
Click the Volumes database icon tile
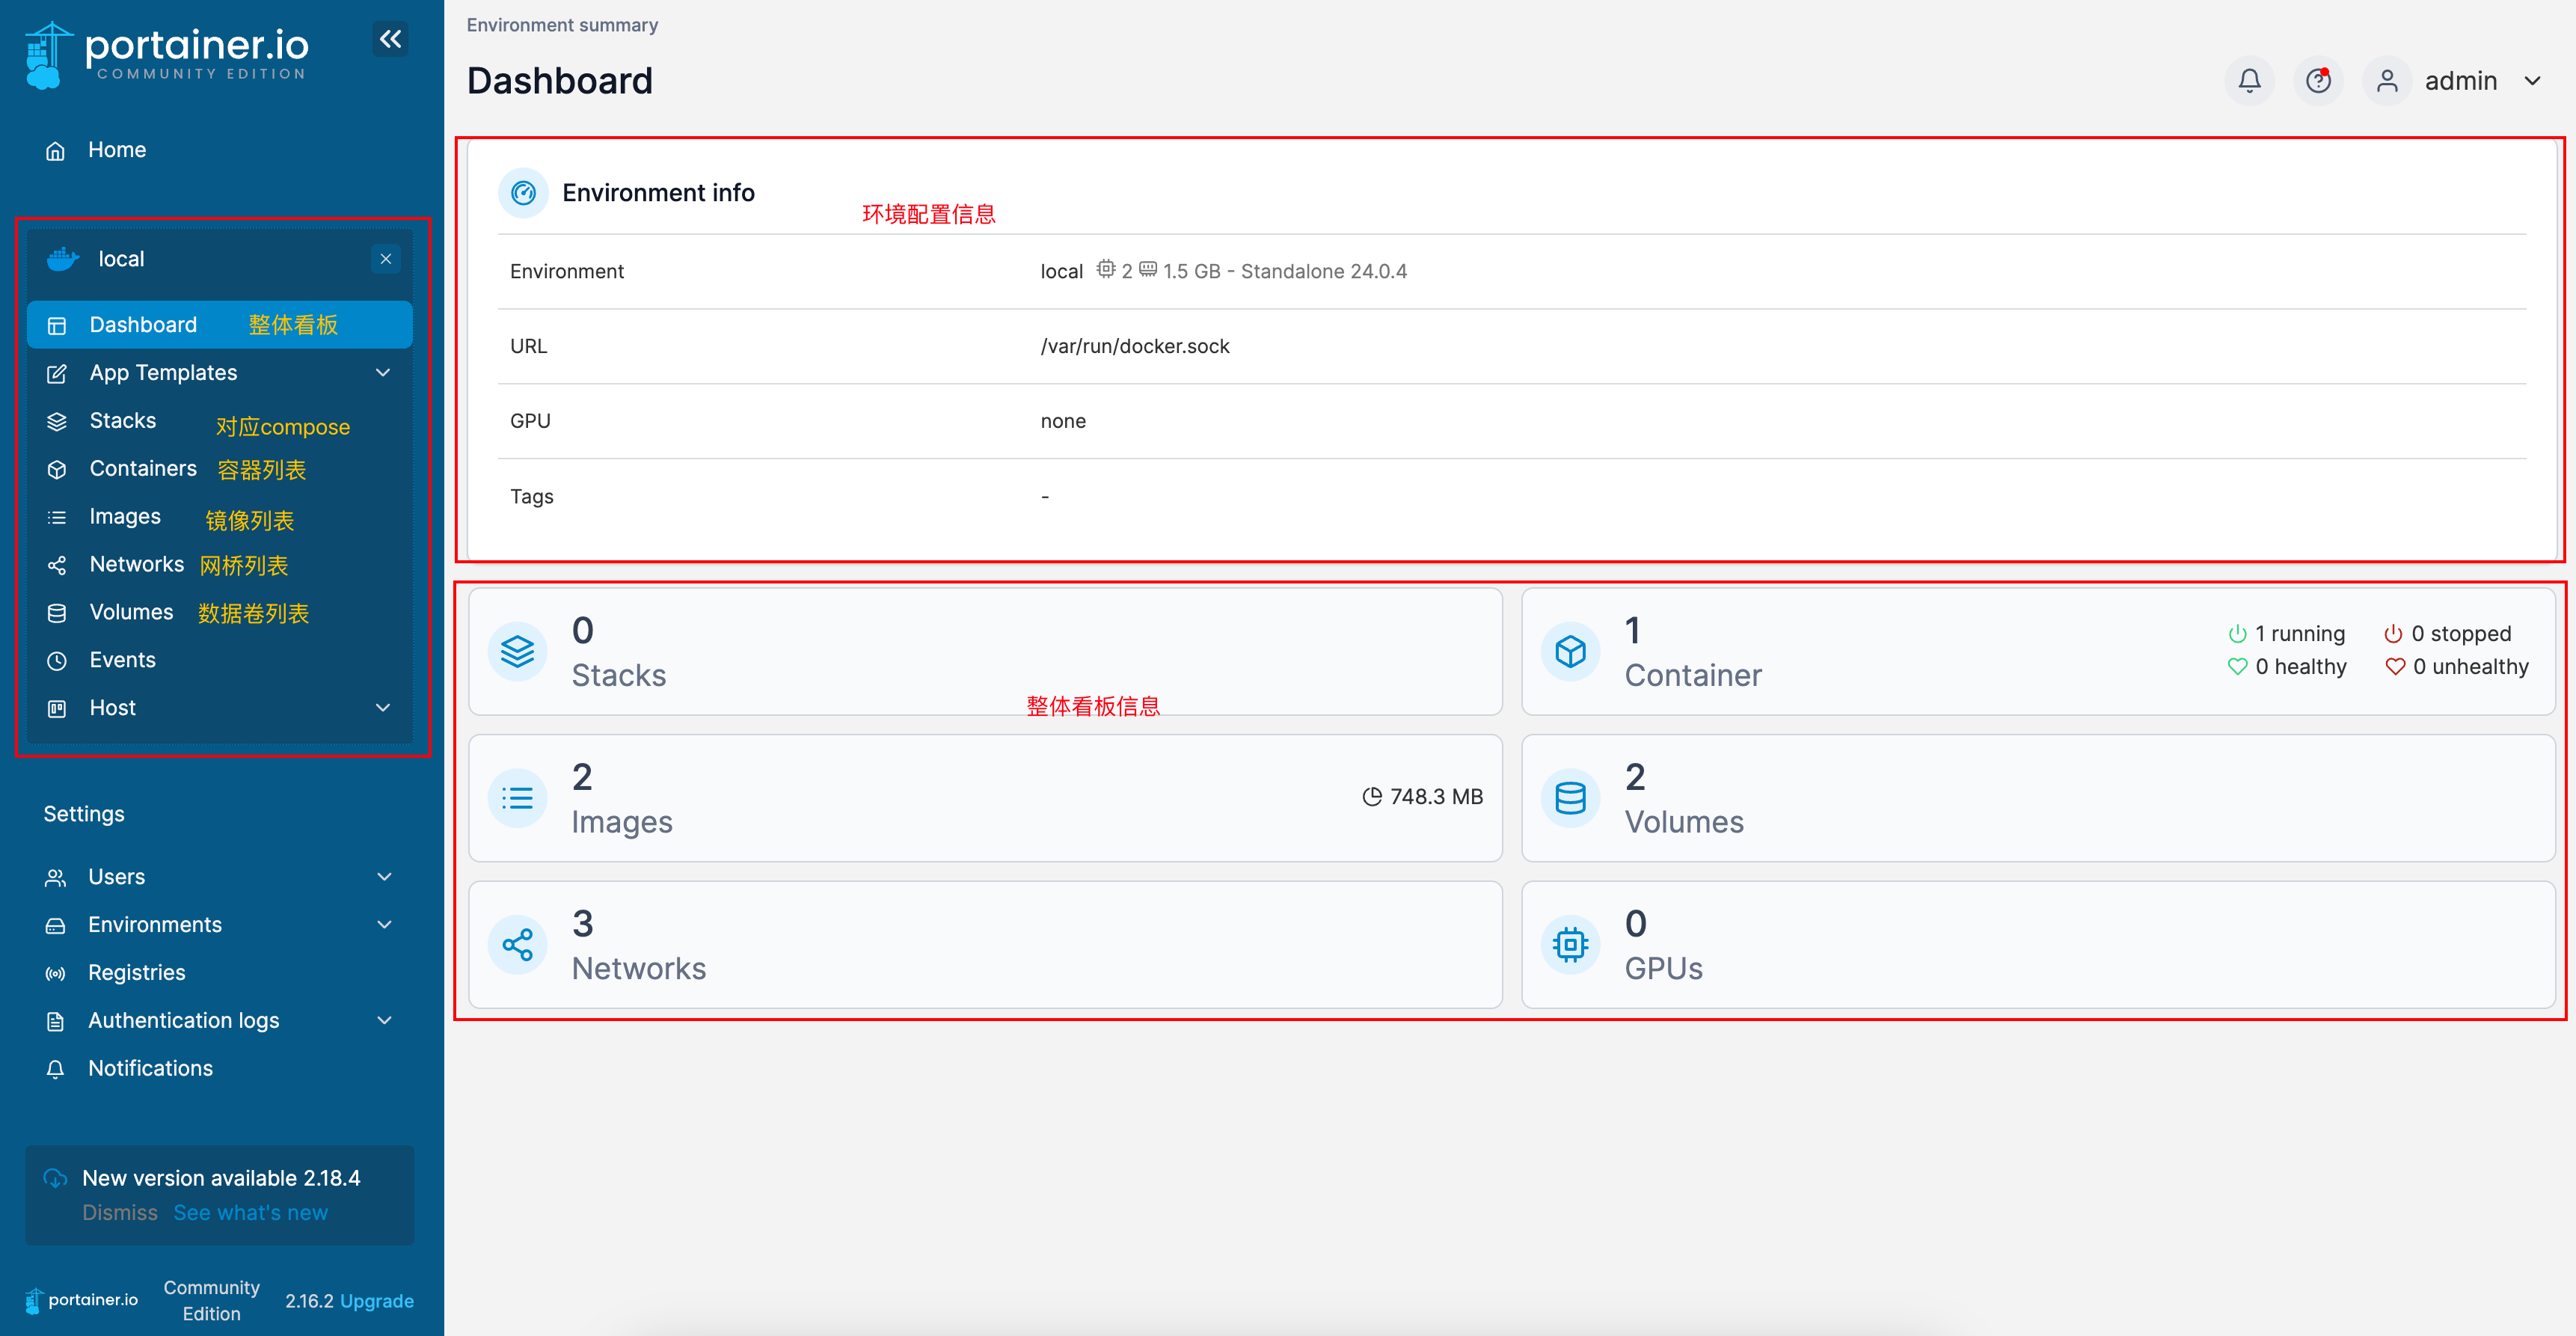[x=1570, y=798]
